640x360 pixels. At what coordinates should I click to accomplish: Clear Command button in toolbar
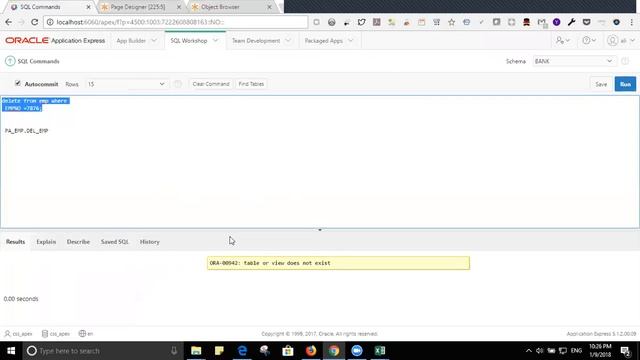211,84
